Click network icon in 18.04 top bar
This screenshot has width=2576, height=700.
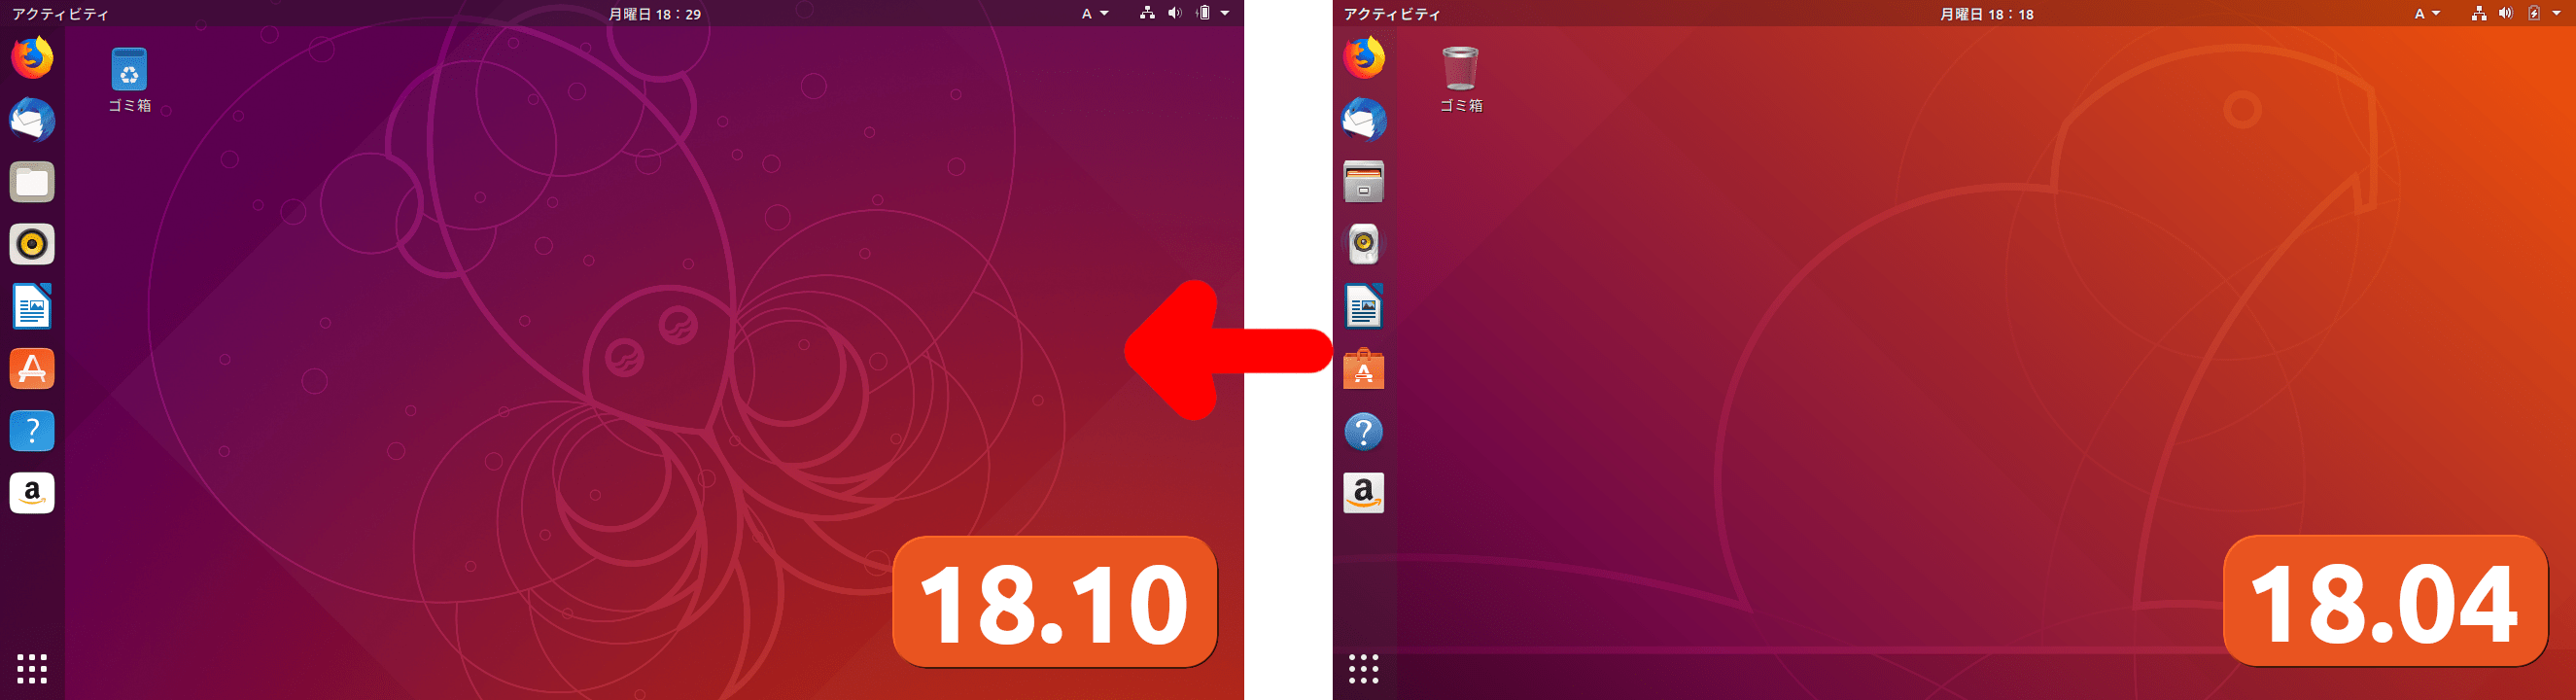click(x=2479, y=13)
